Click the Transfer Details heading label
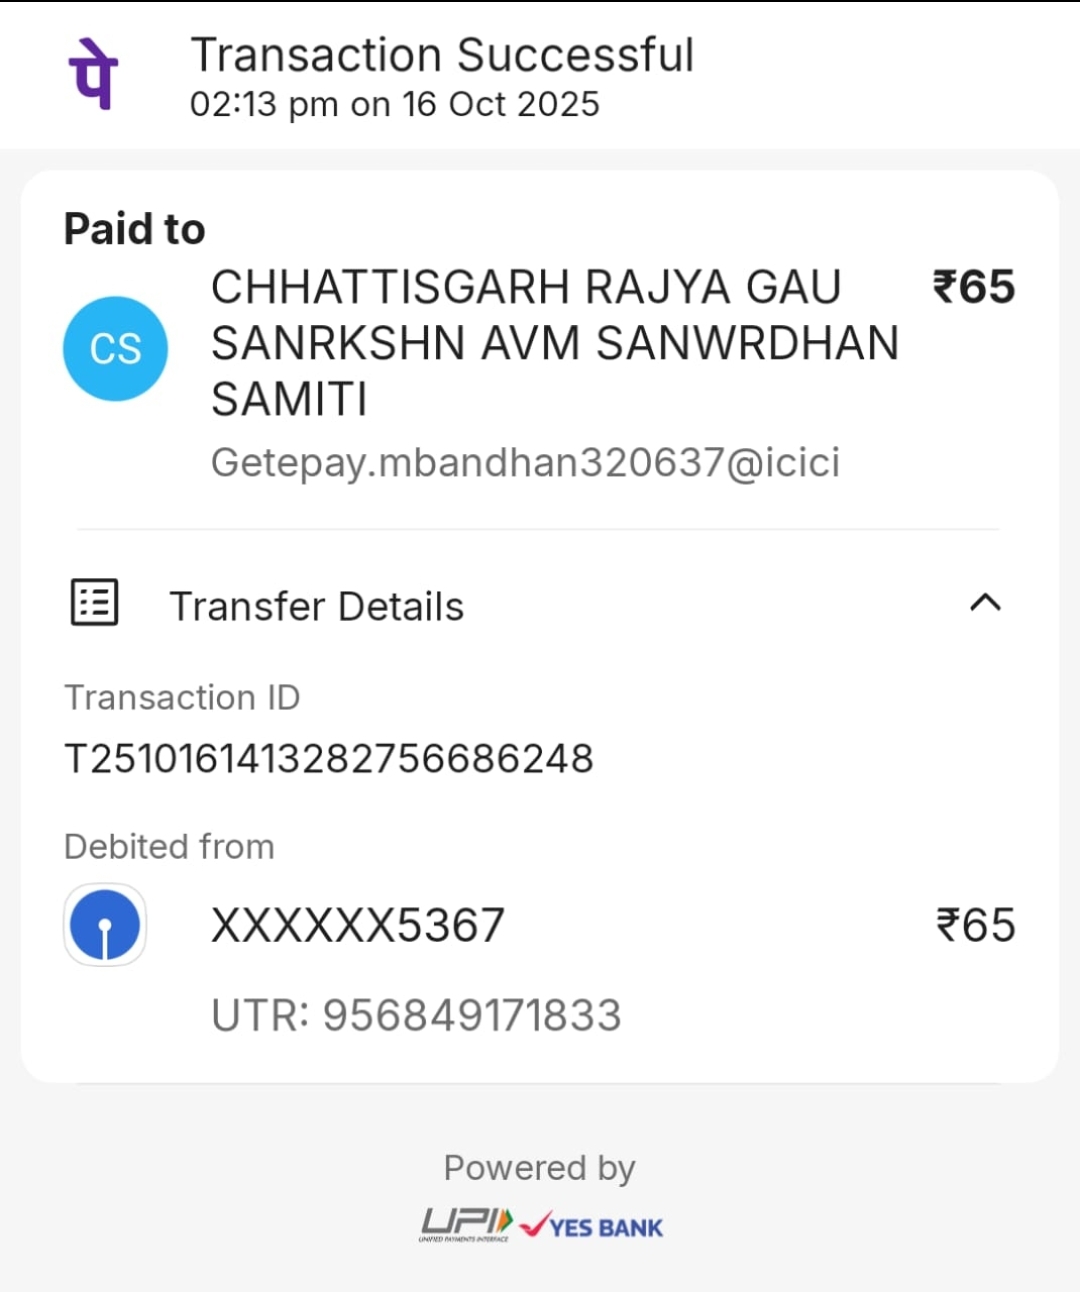Image resolution: width=1080 pixels, height=1292 pixels. tap(316, 607)
